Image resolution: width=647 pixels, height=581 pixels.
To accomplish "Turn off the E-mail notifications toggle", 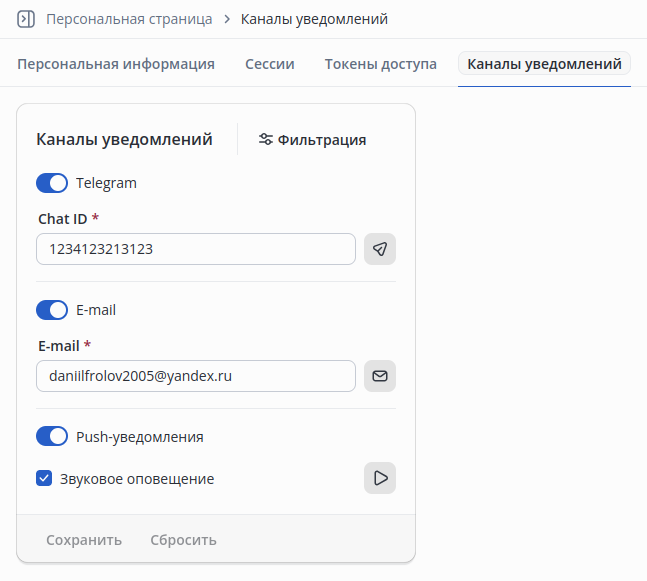I will 52,310.
